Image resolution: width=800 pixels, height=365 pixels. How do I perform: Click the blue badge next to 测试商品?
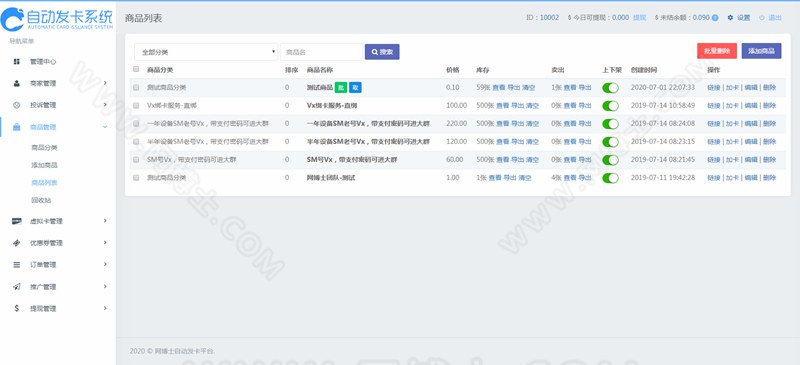(x=355, y=87)
